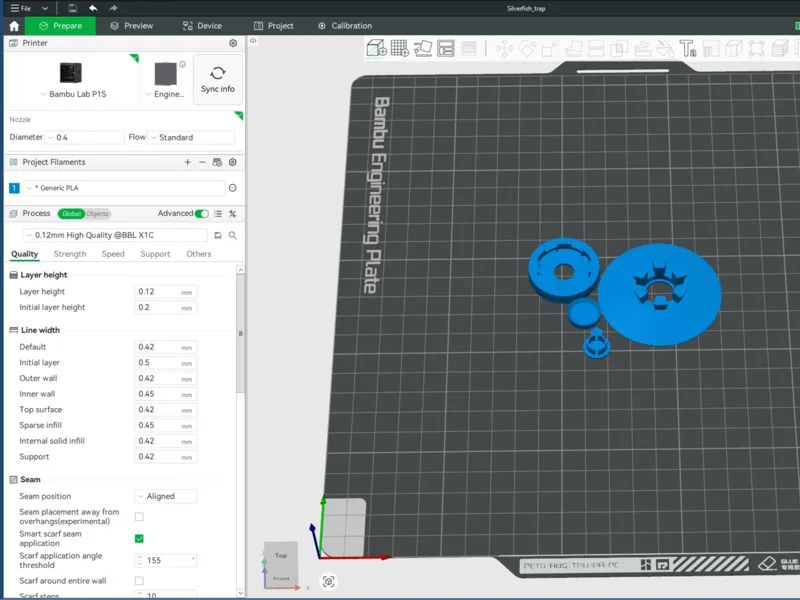Click the Add plate icon
The image size is (800, 600).
click(399, 48)
